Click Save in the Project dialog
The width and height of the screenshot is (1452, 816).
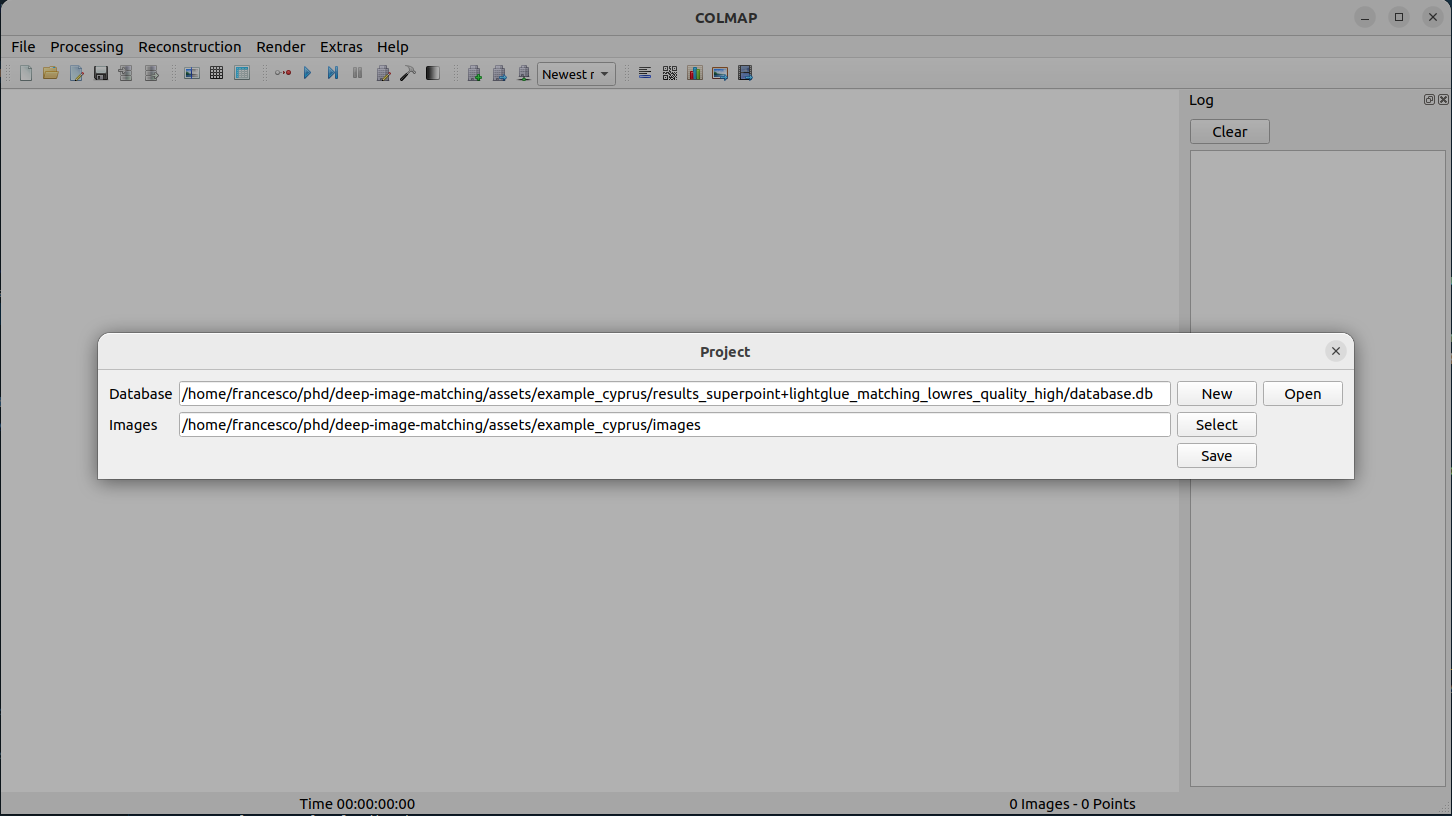click(x=1217, y=456)
